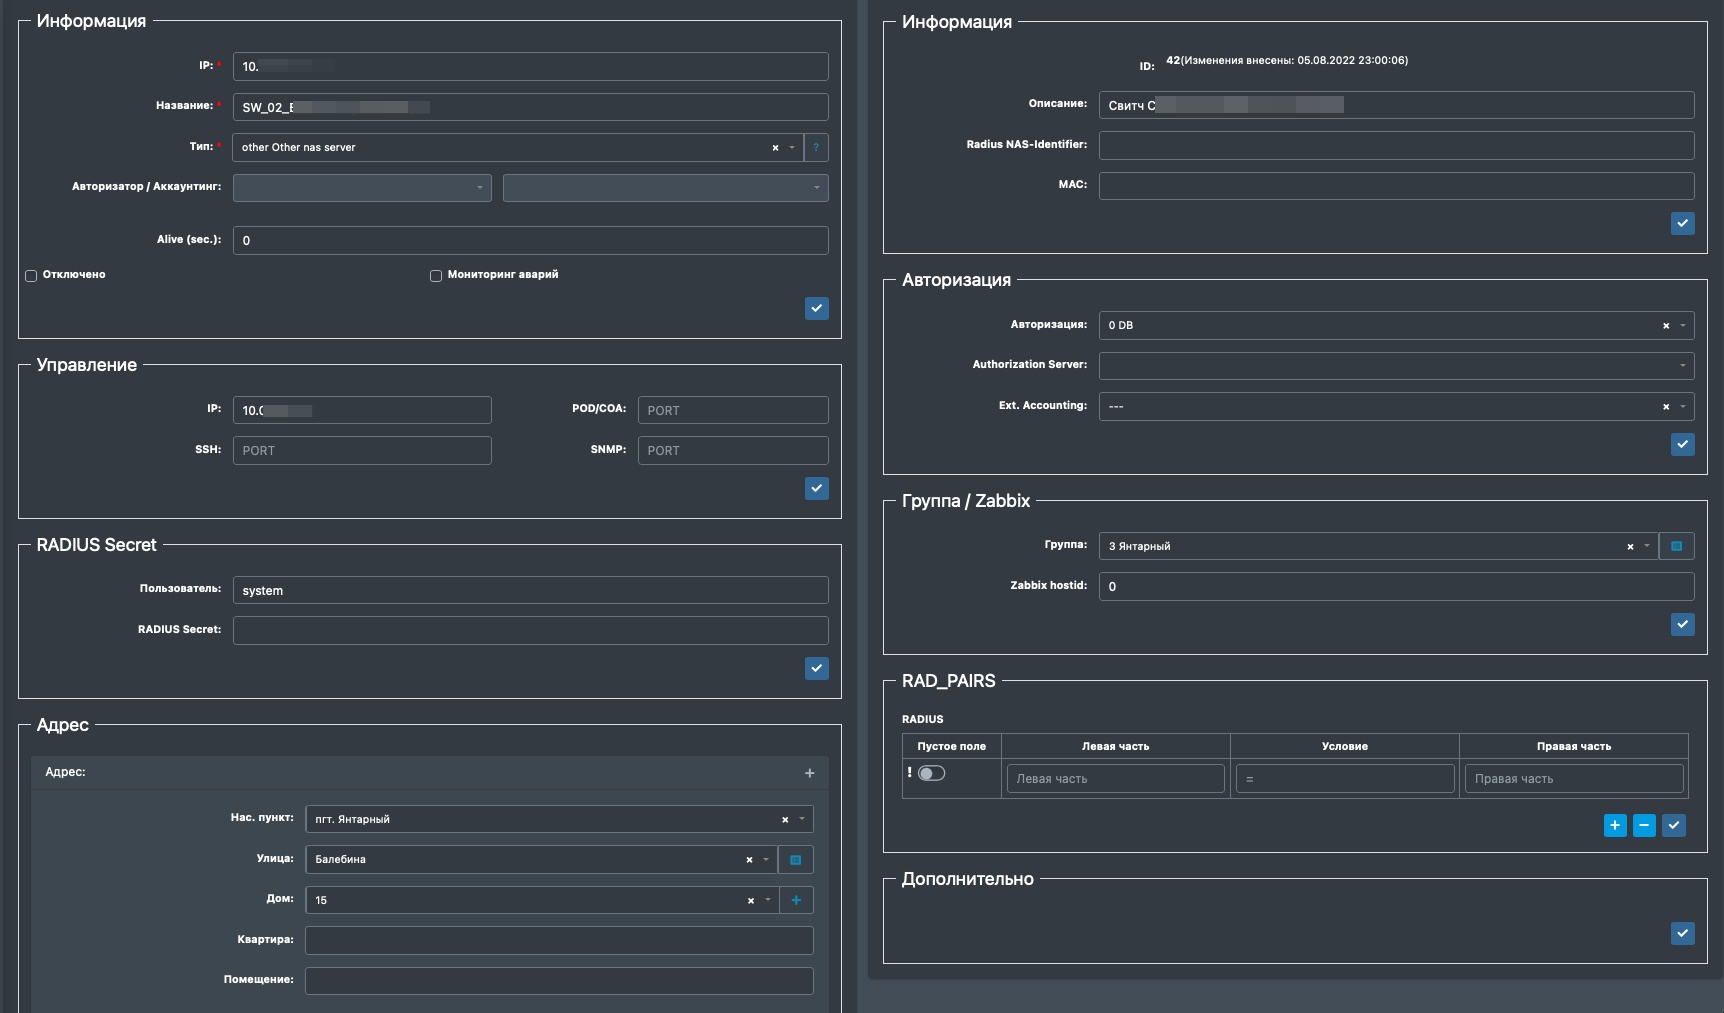This screenshot has width=1724, height=1013.
Task: Click the Radius NAS-Identifier field
Action: [1397, 145]
